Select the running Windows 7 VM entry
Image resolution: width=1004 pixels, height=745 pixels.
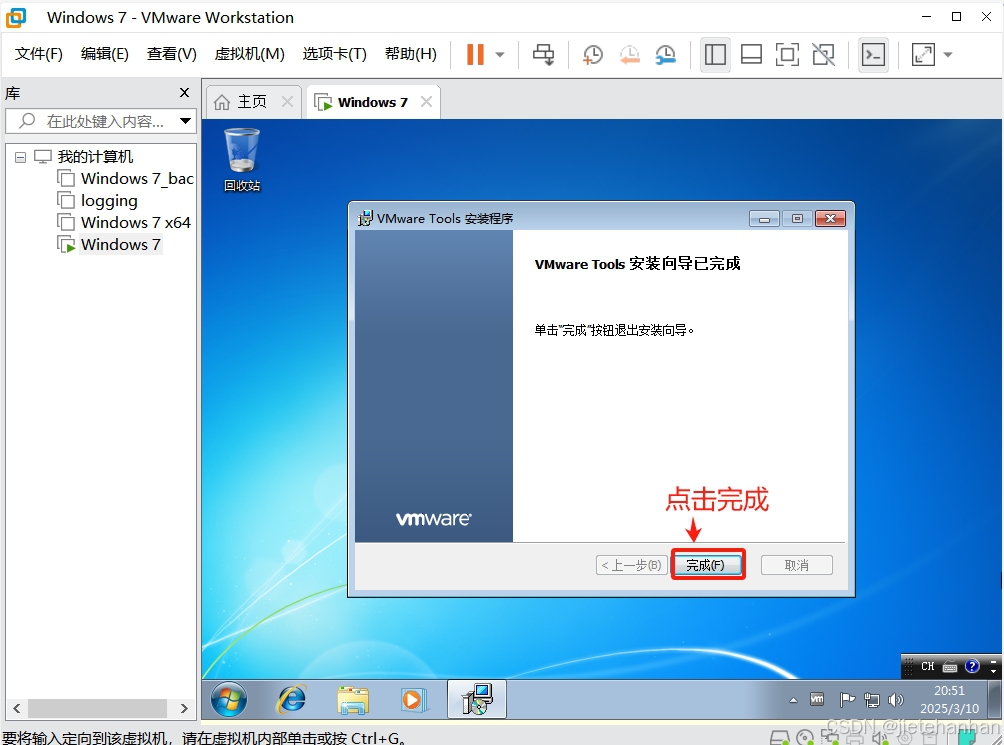pos(109,244)
